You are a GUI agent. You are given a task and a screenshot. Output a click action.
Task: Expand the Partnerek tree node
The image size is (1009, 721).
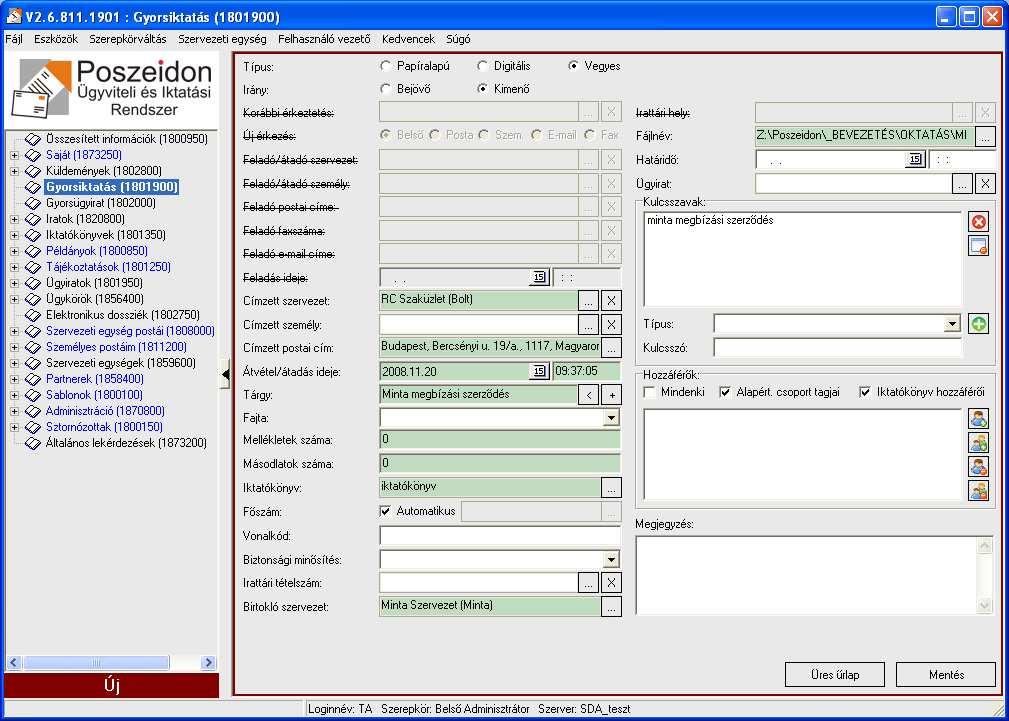click(15, 379)
